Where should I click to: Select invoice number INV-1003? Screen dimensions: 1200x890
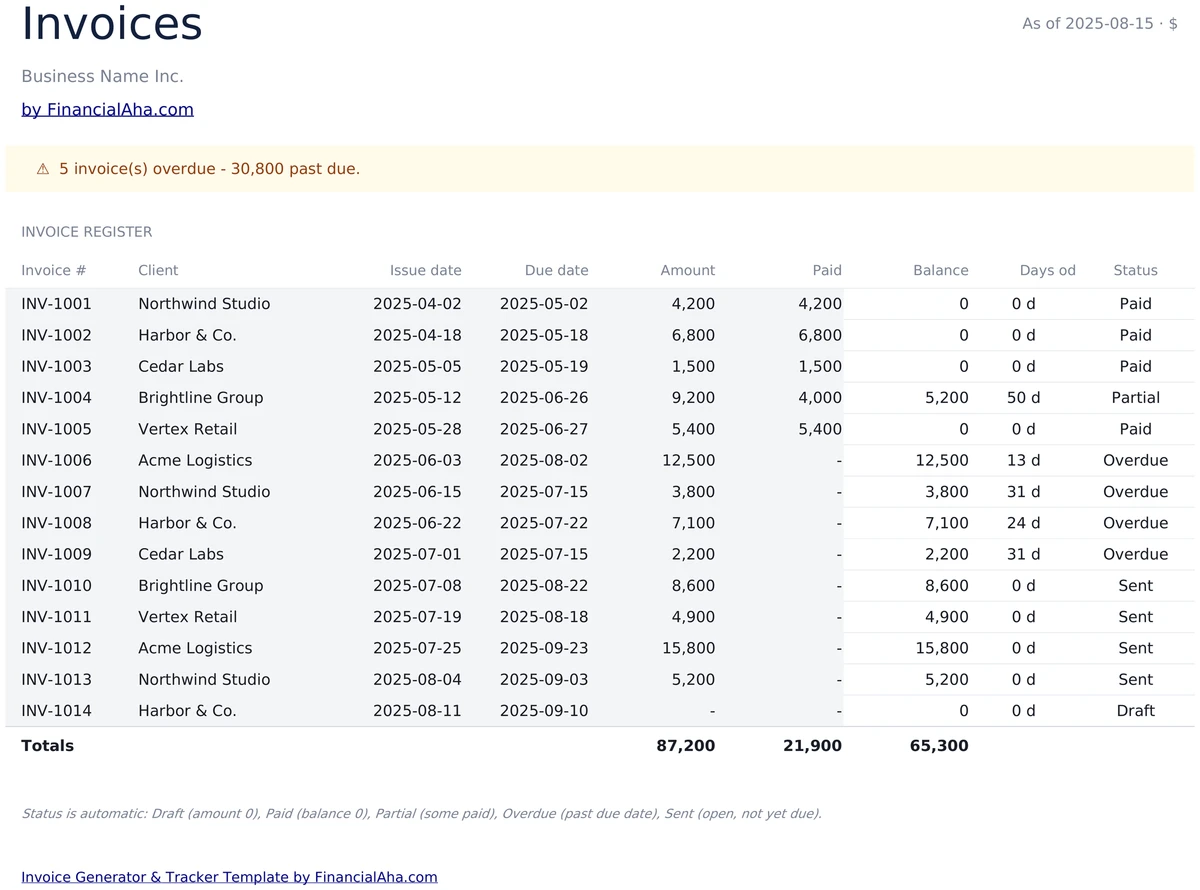[56, 366]
